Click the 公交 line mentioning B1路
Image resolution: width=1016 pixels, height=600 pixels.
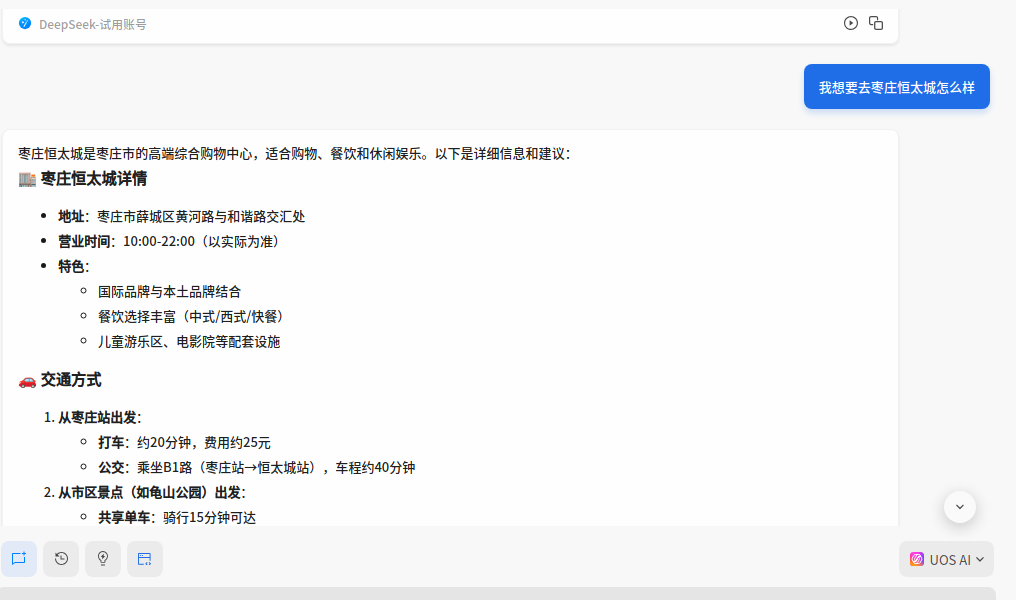[x=257, y=467]
